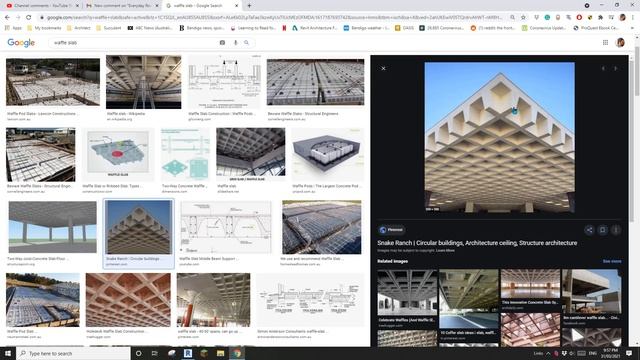Open the Revit Architecture bookmark
Screen dimensions: 640x360
pyautogui.click(x=314, y=28)
